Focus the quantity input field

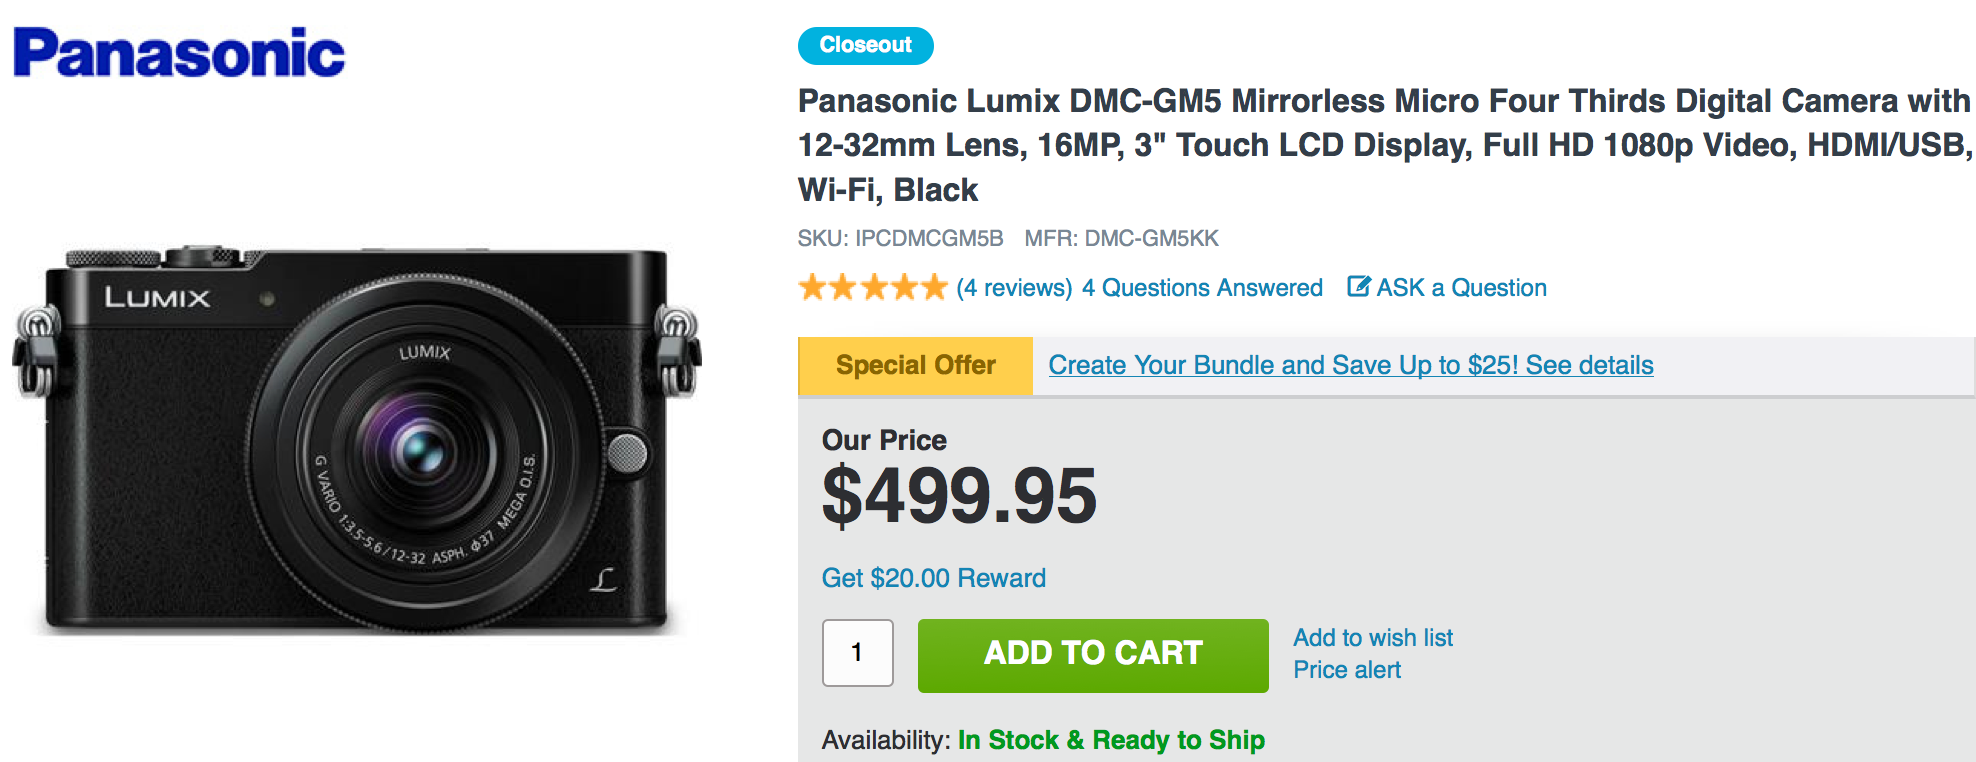pyautogui.click(x=857, y=653)
